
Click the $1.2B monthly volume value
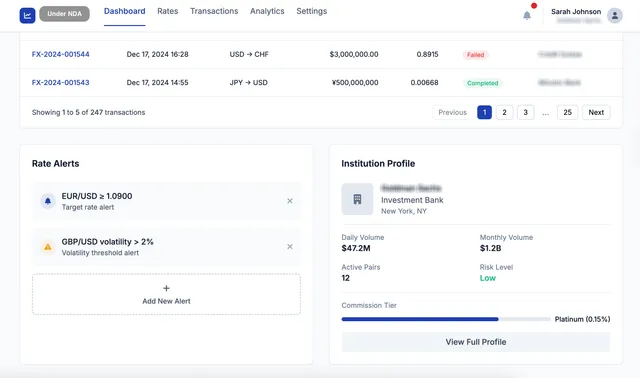click(x=490, y=248)
